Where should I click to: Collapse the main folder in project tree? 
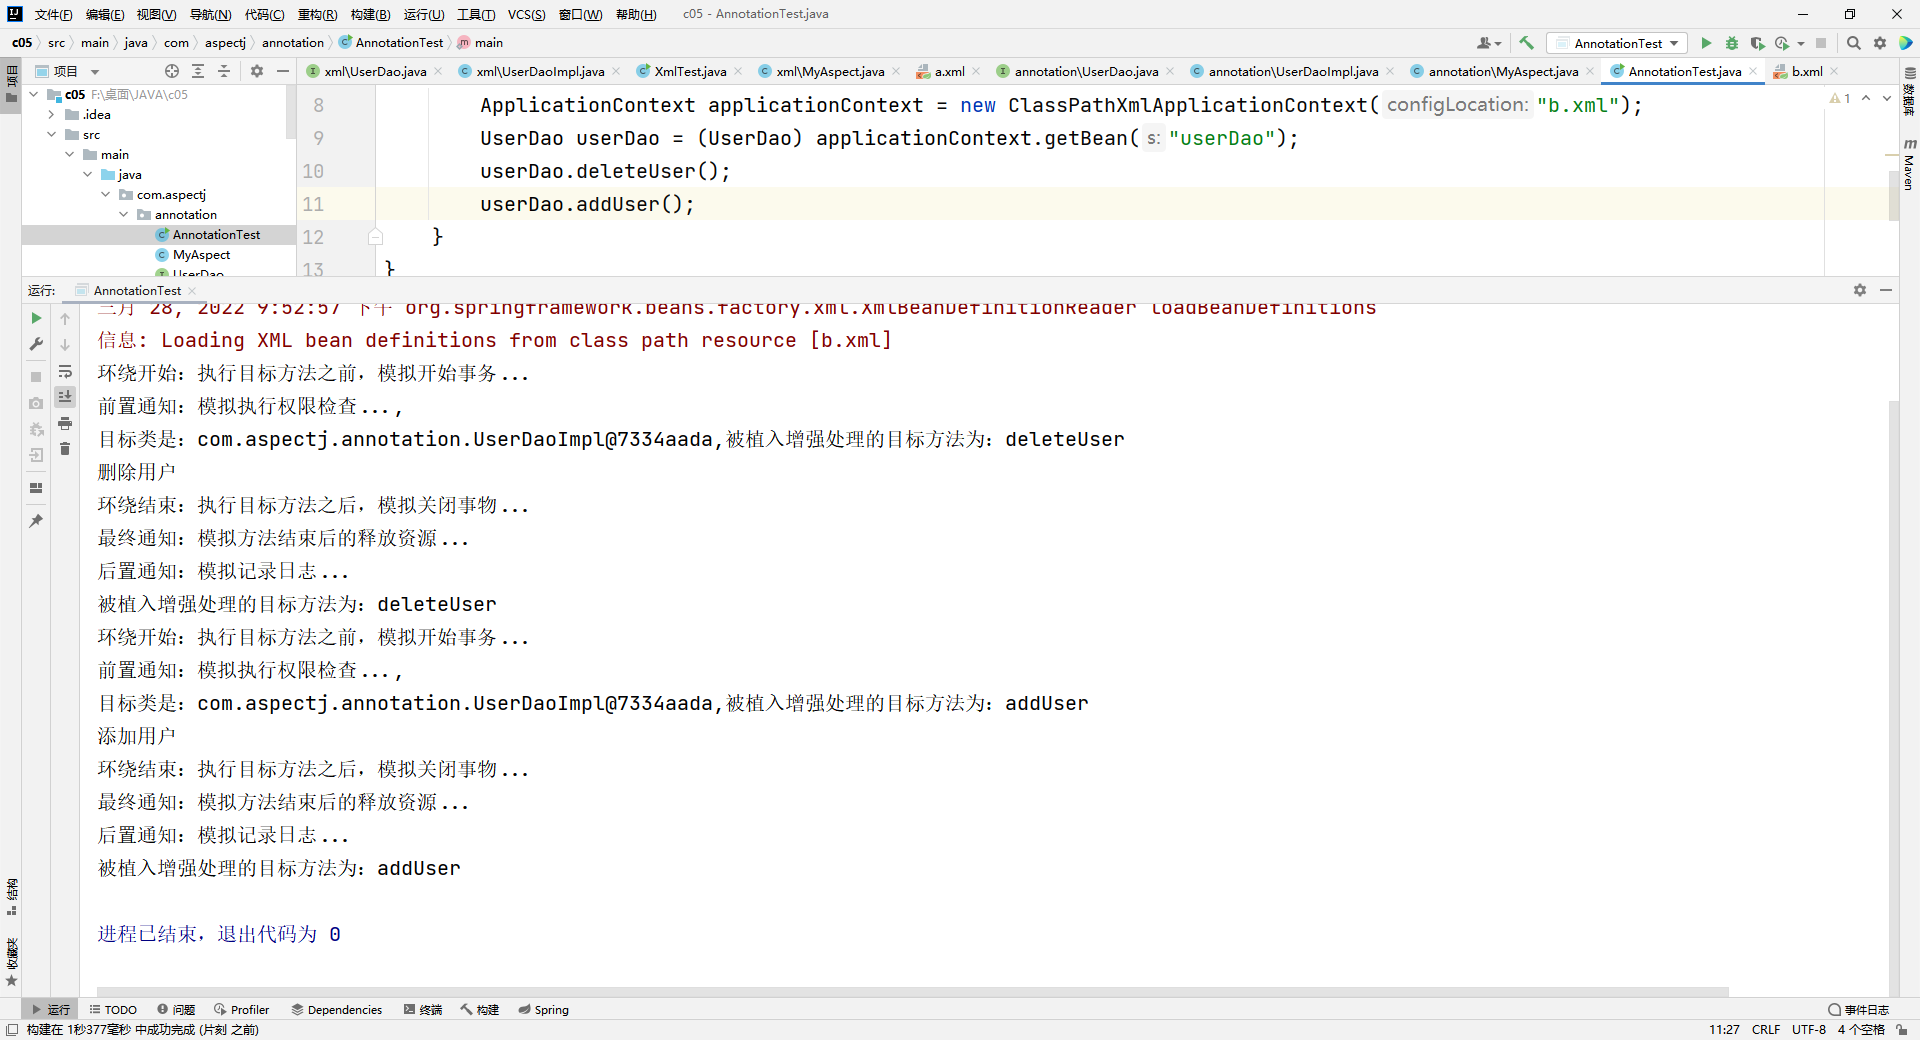tap(70, 155)
